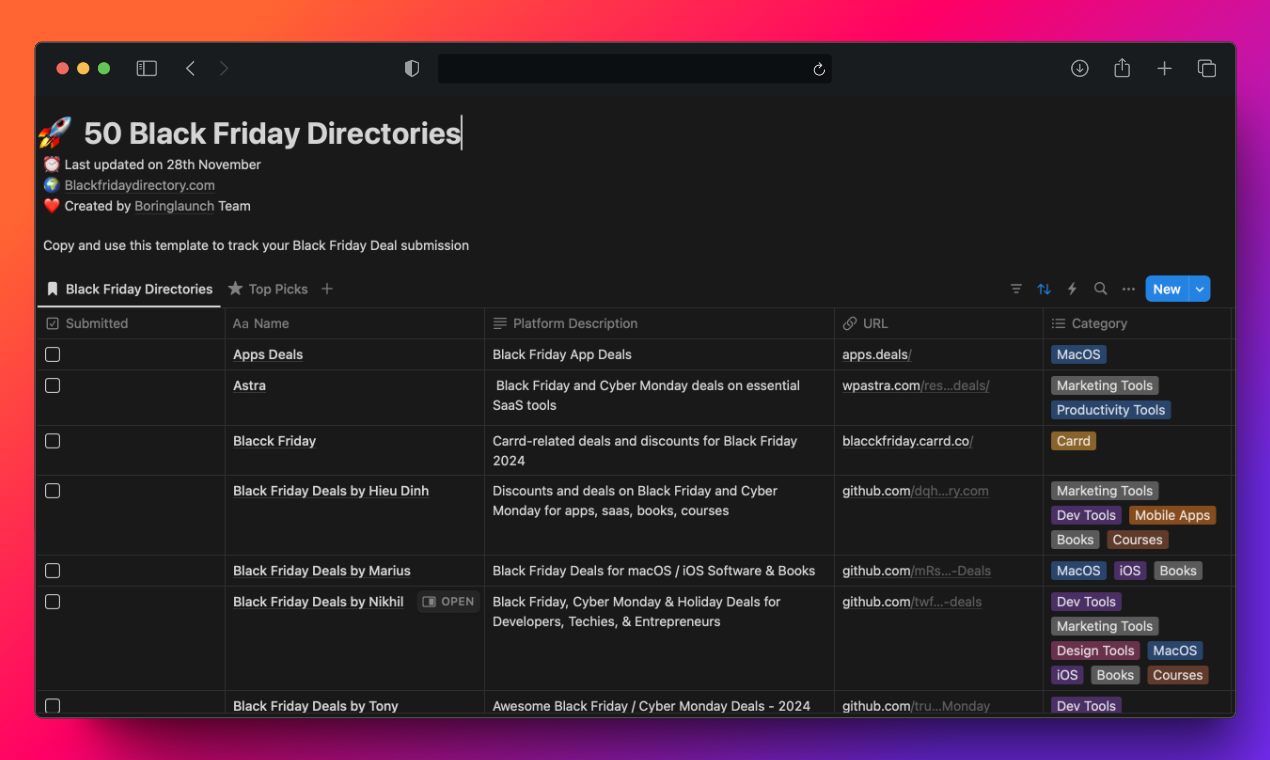The width and height of the screenshot is (1270, 760).
Task: Tick the Nikhil row checkbox
Action: click(x=53, y=601)
